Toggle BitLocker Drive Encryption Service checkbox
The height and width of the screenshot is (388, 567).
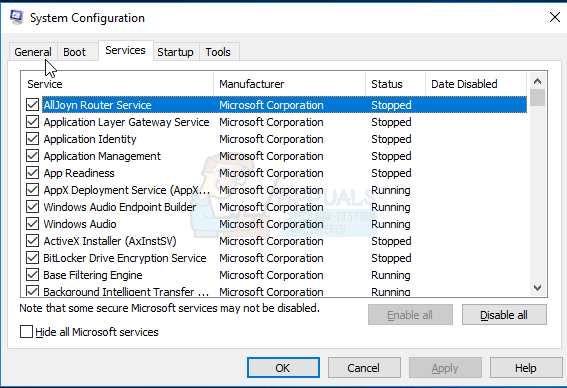[33, 258]
